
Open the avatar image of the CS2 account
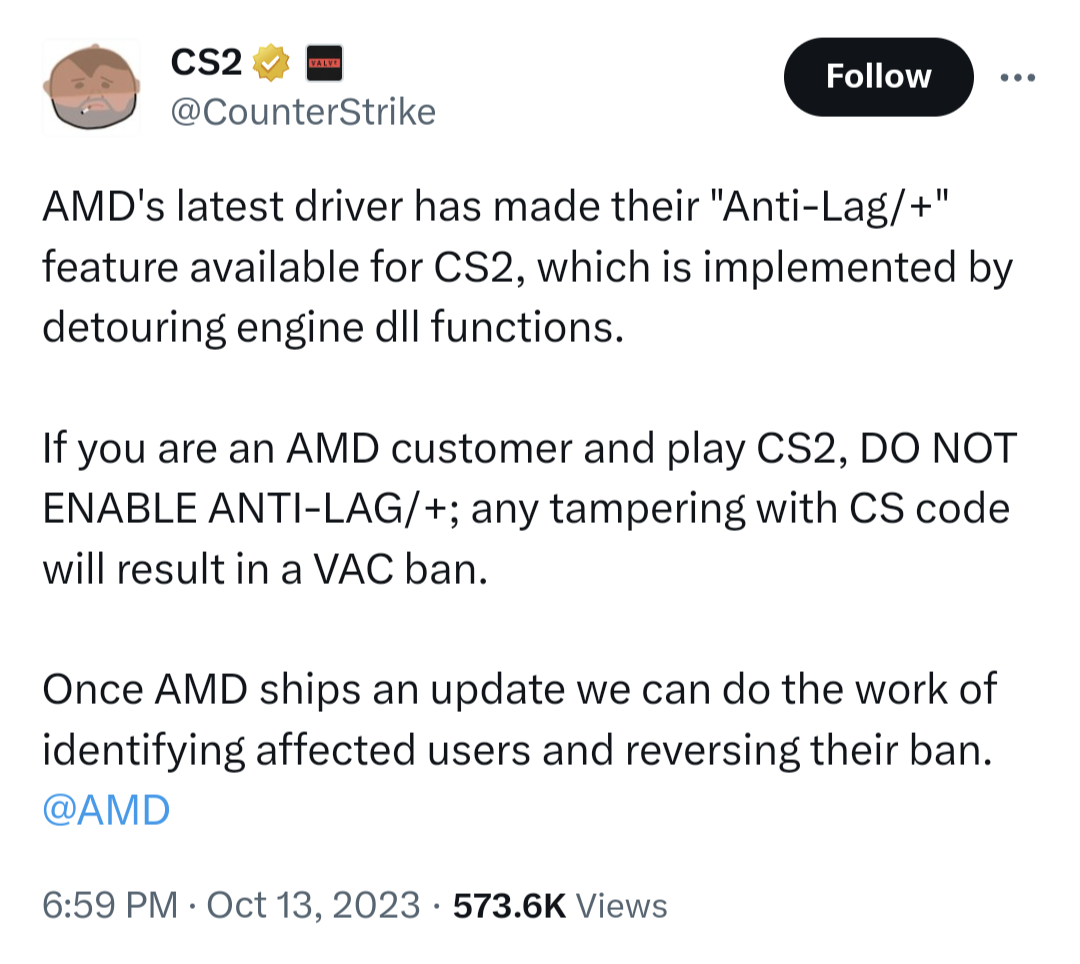point(93,86)
